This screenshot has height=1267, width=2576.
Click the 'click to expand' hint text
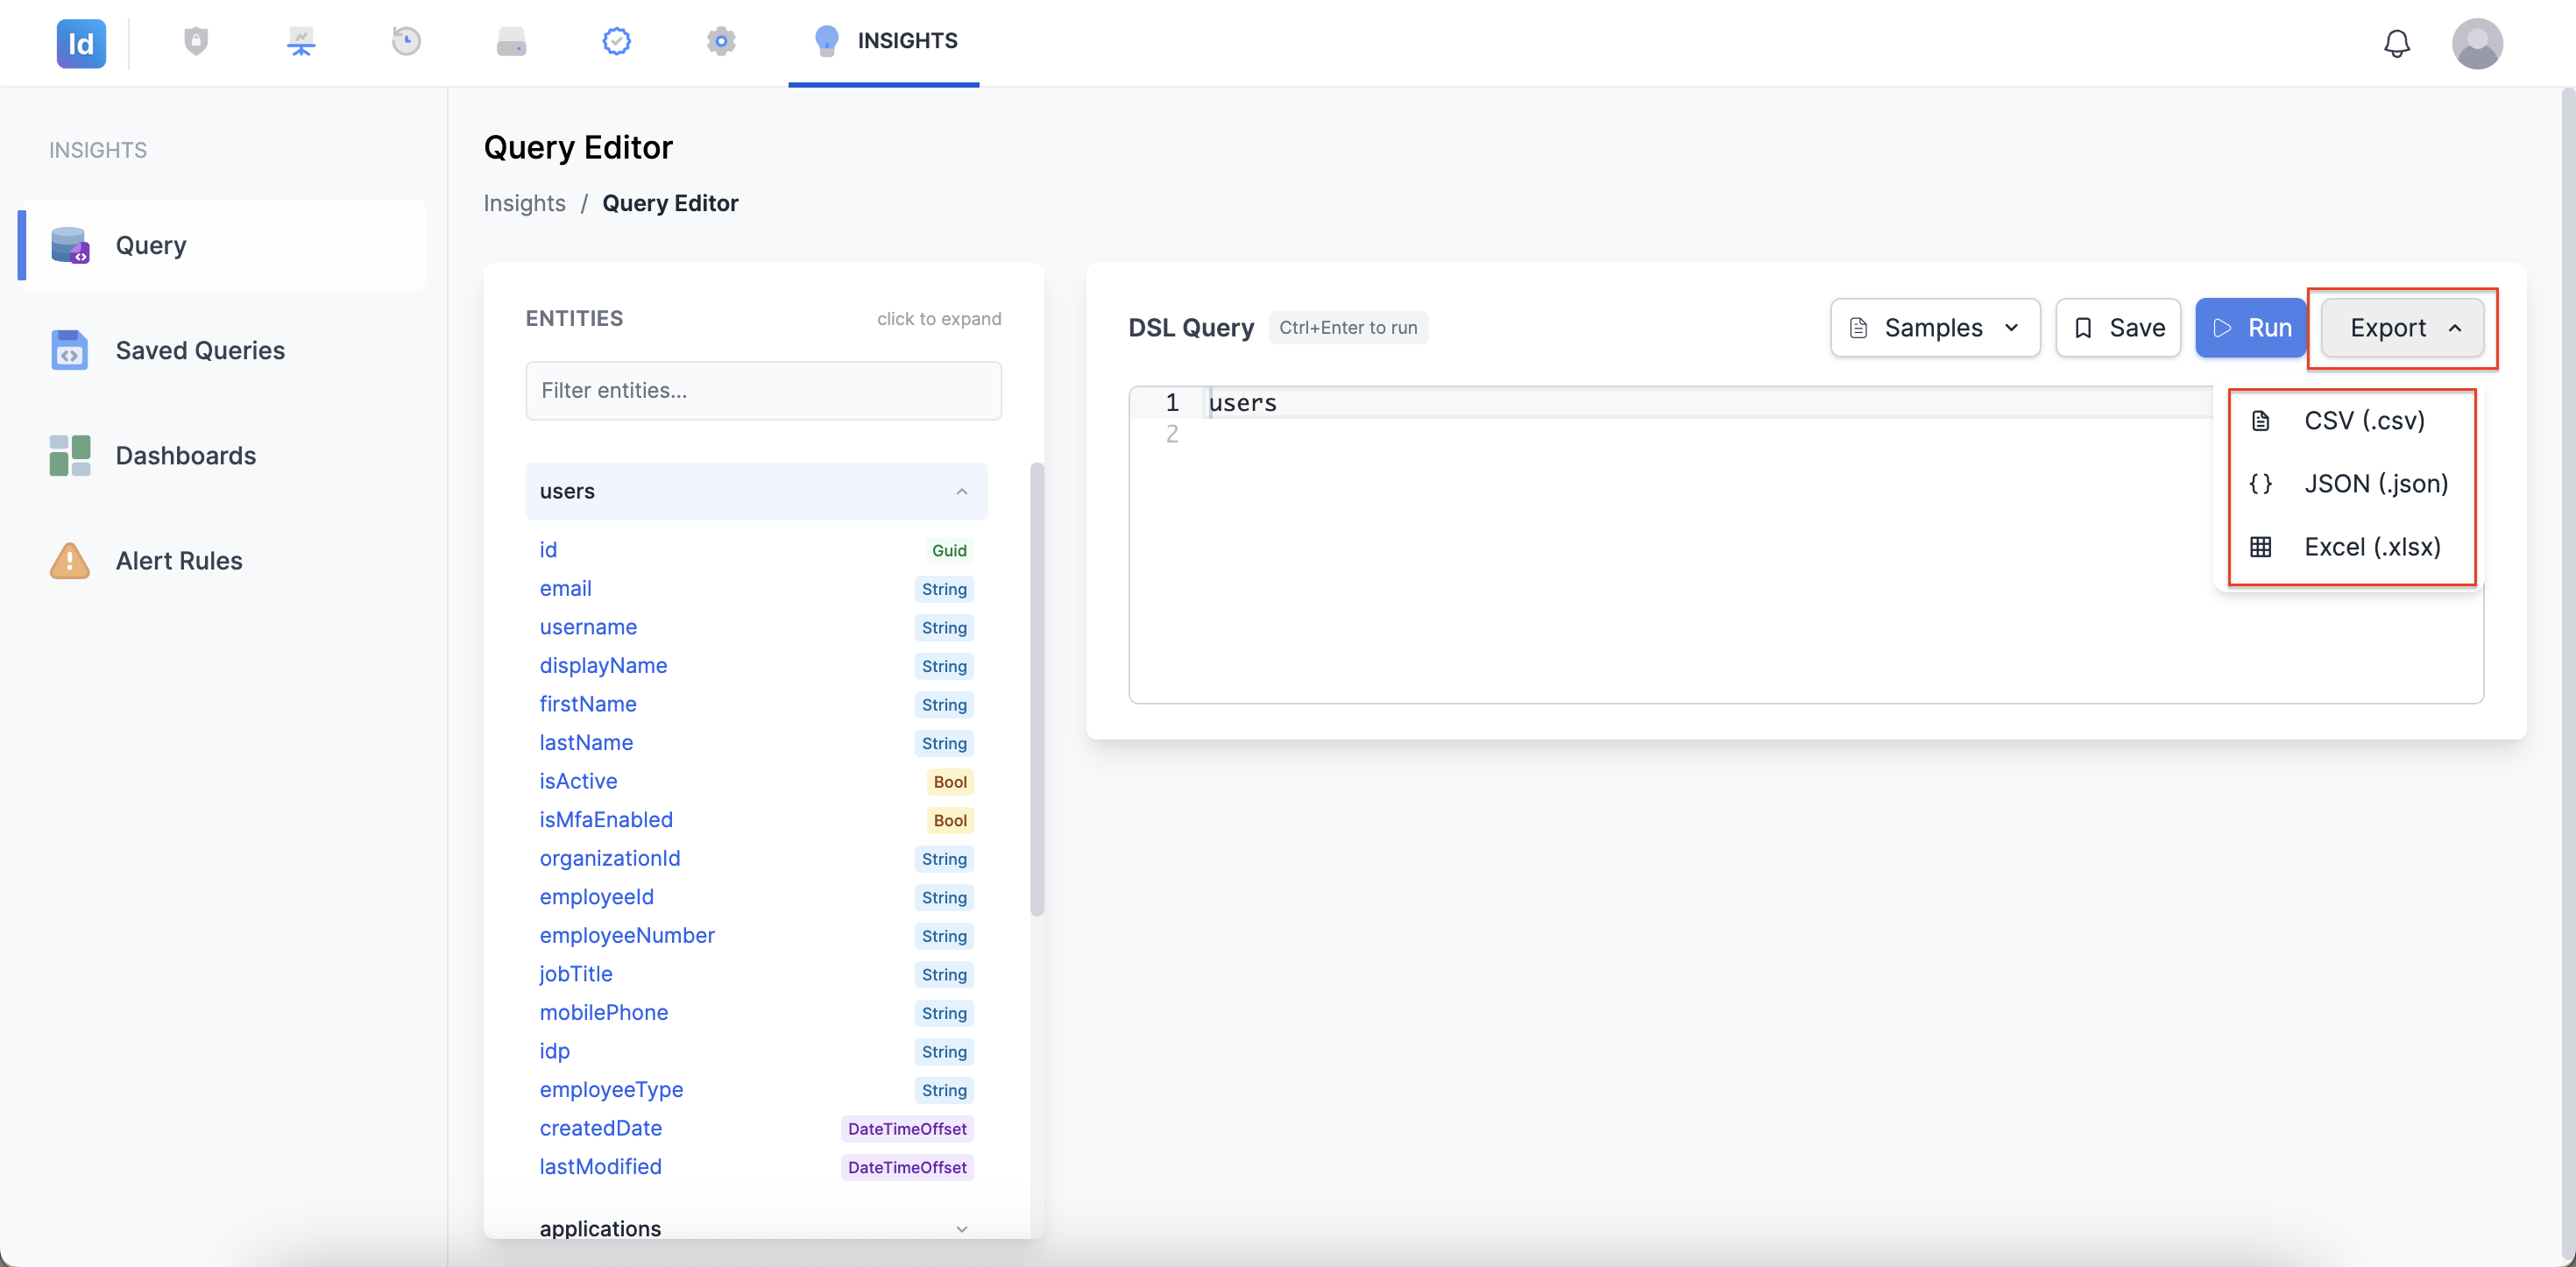pyautogui.click(x=939, y=318)
